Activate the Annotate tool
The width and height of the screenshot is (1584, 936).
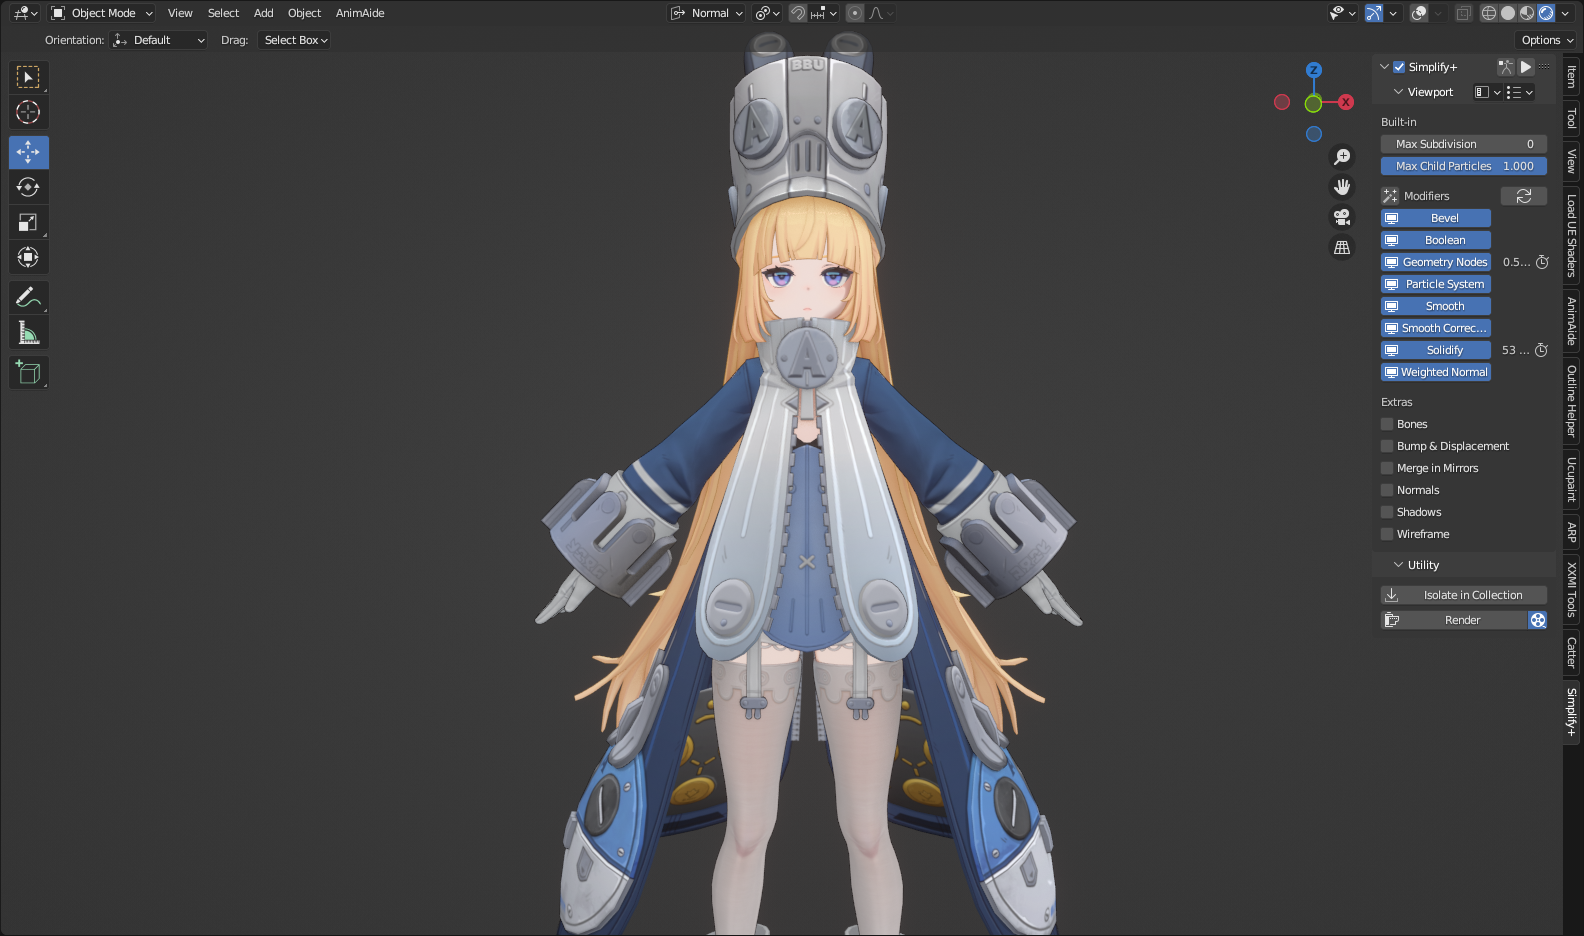coord(28,297)
